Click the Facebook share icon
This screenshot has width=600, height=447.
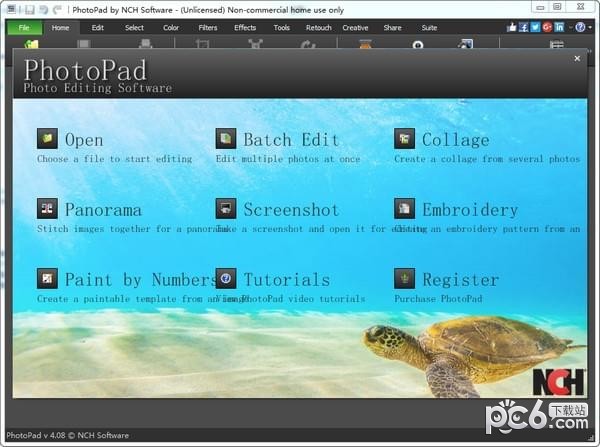tap(524, 27)
